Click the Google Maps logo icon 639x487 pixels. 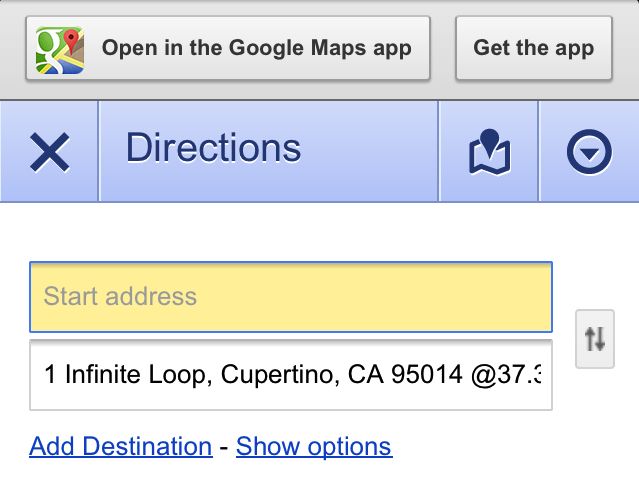(x=60, y=47)
